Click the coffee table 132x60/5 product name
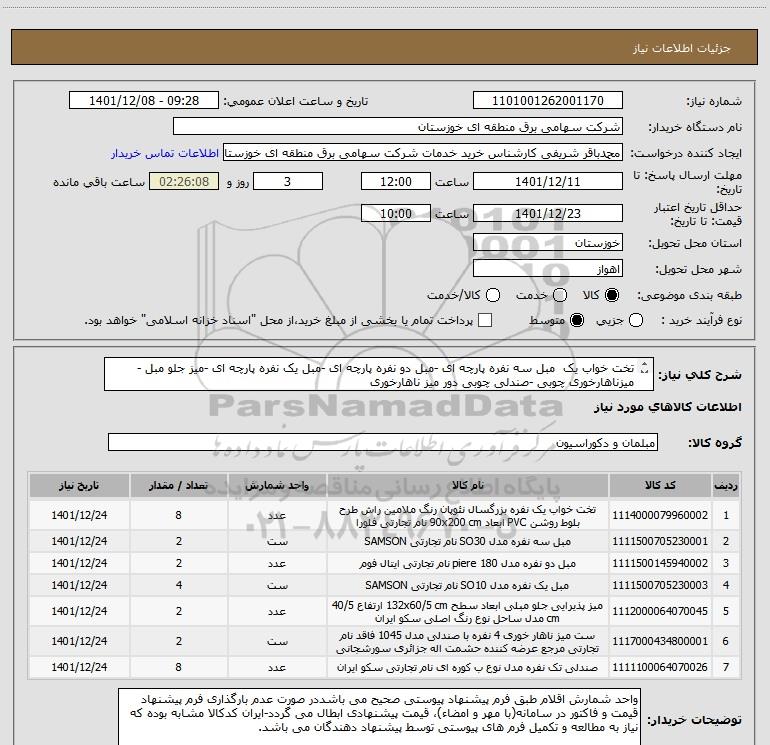The width and height of the screenshot is (770, 745). coord(468,612)
